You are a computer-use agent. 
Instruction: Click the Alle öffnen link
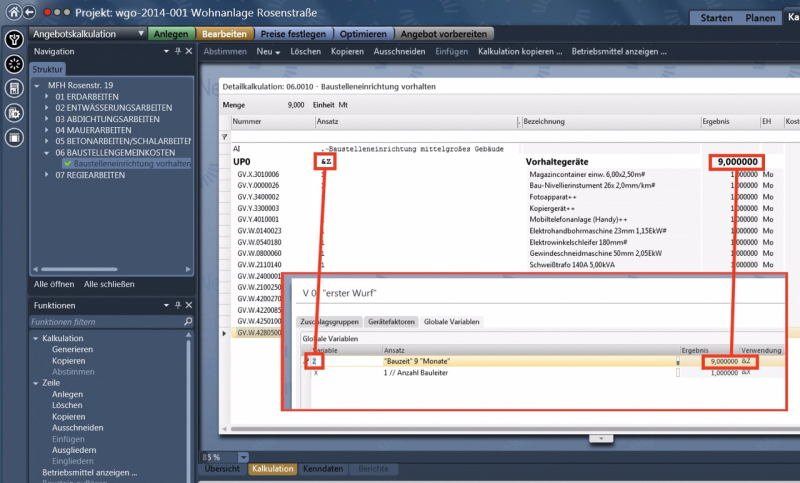click(x=54, y=284)
